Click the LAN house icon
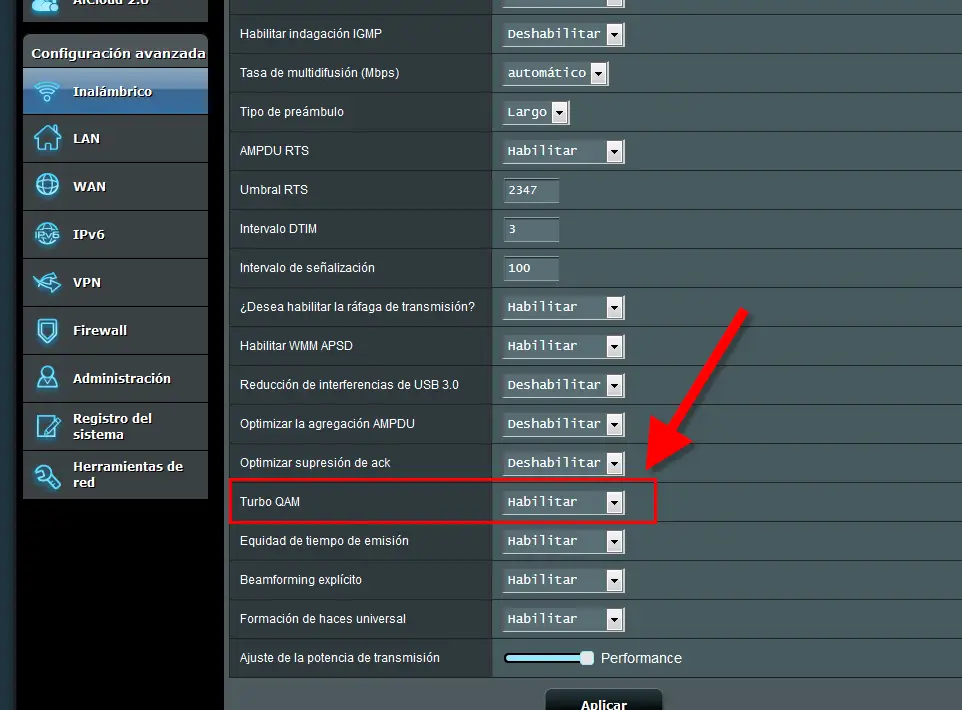Viewport: 962px width, 710px height. click(x=47, y=137)
